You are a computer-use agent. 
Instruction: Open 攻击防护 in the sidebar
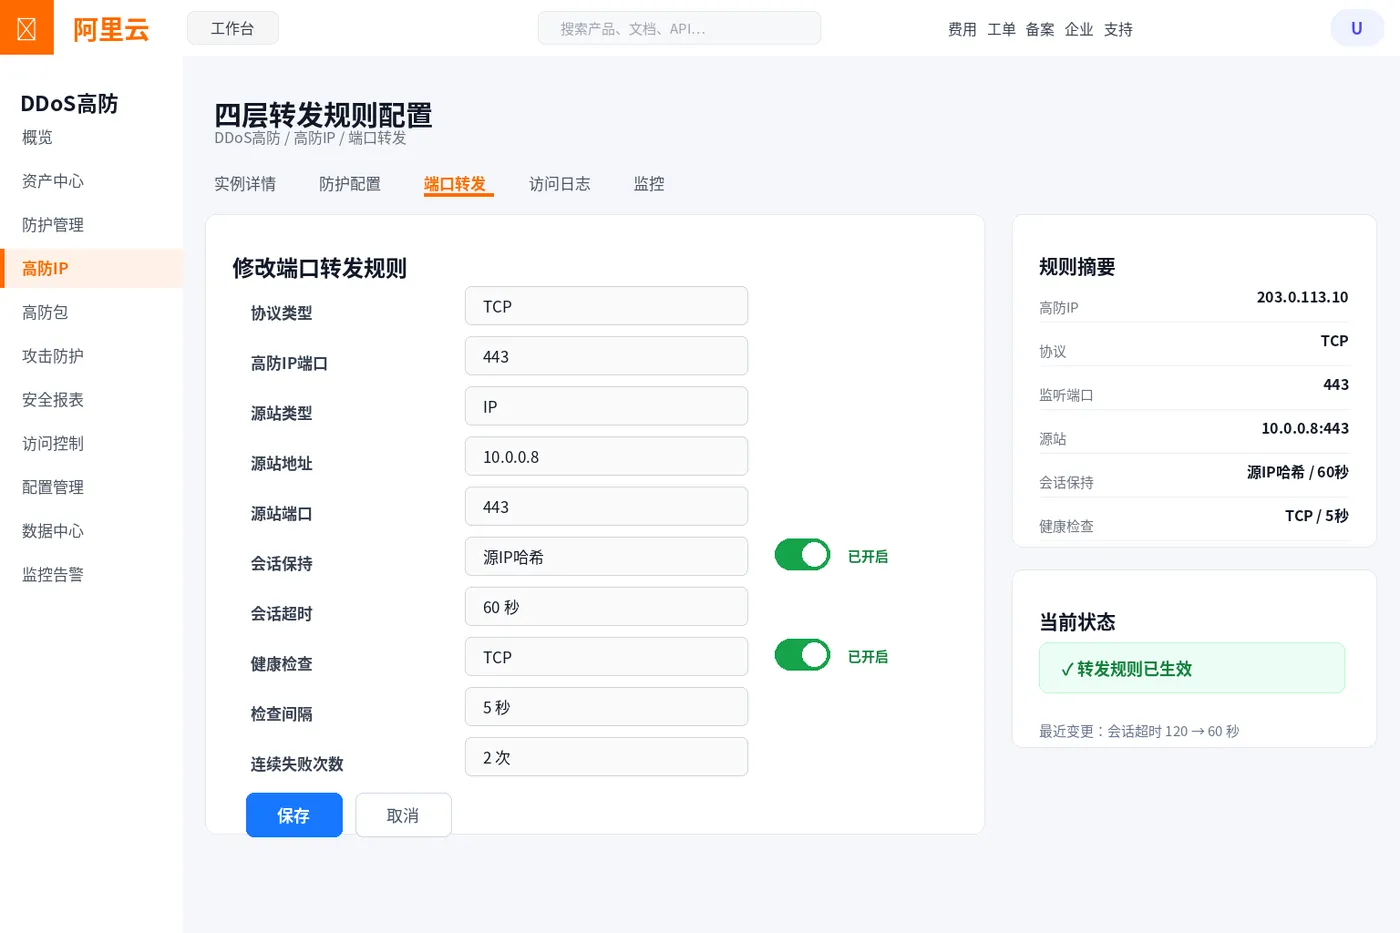point(91,356)
